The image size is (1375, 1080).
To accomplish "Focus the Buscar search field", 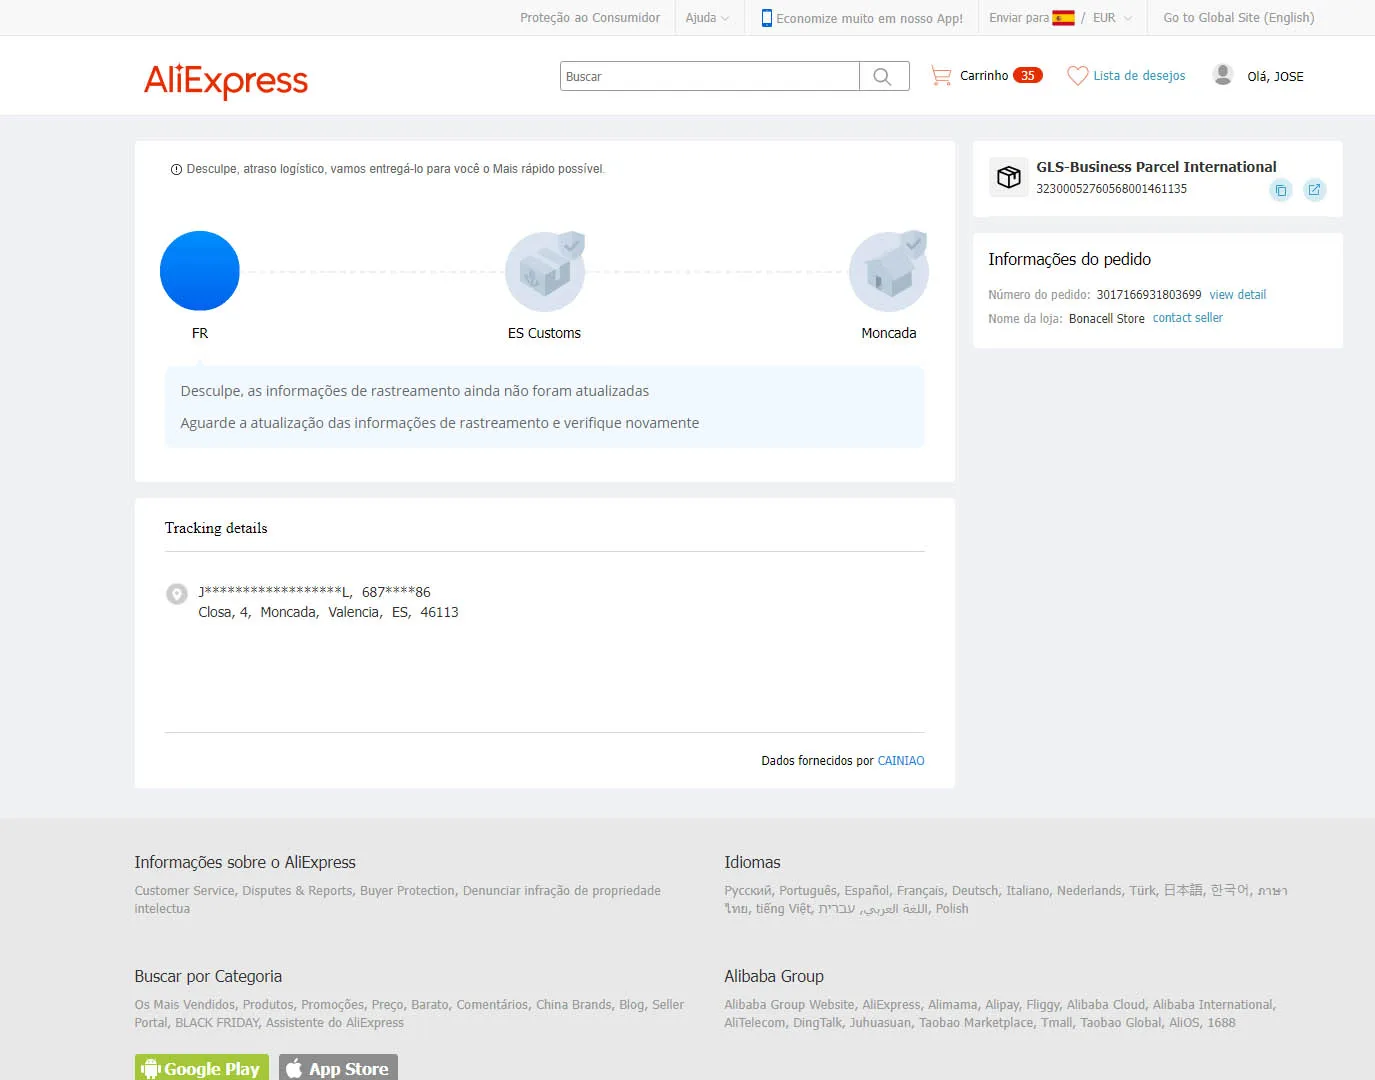I will (x=710, y=76).
